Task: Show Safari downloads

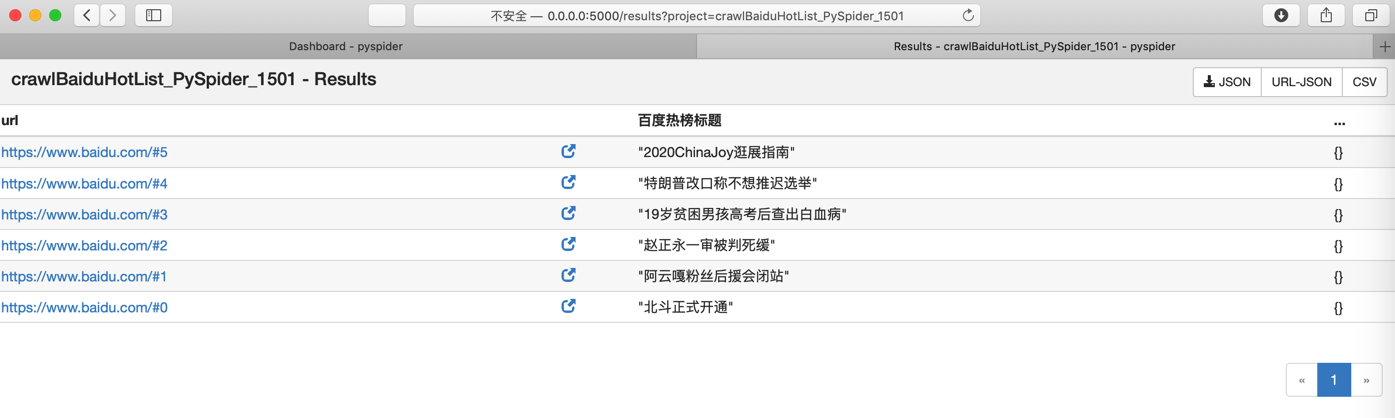Action: (1281, 15)
